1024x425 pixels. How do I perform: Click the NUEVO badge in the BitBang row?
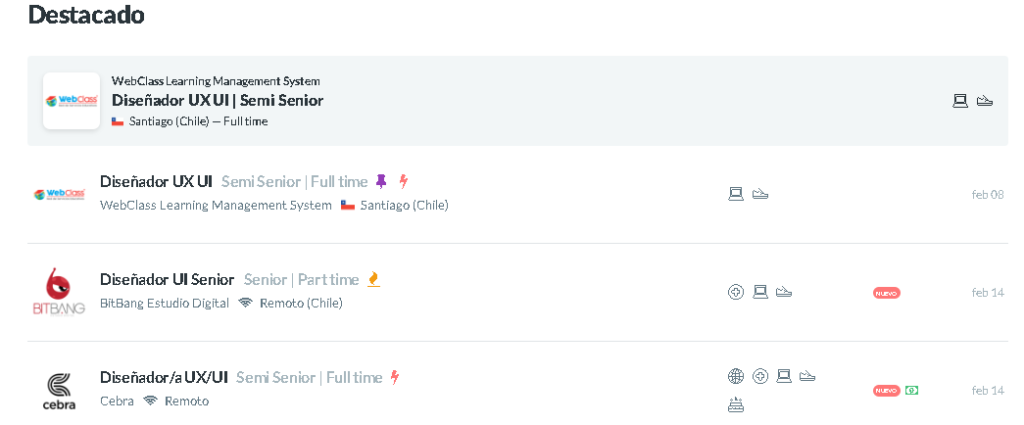pyautogui.click(x=887, y=293)
